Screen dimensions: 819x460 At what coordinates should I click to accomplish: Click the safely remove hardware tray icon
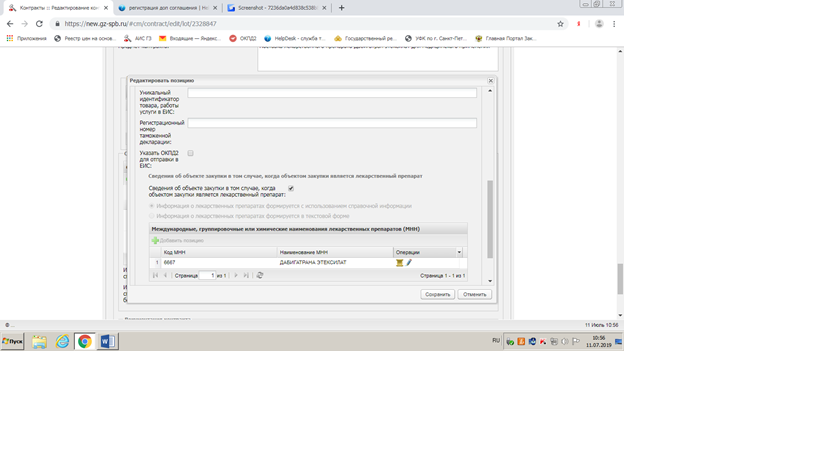pos(510,341)
